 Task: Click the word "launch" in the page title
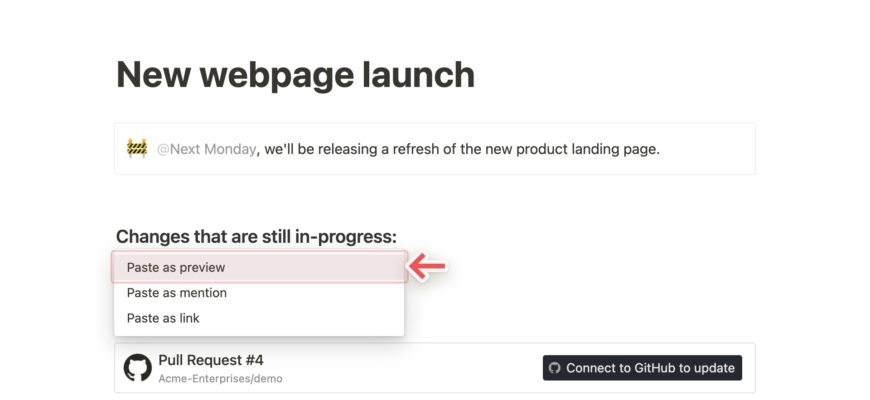[418, 74]
